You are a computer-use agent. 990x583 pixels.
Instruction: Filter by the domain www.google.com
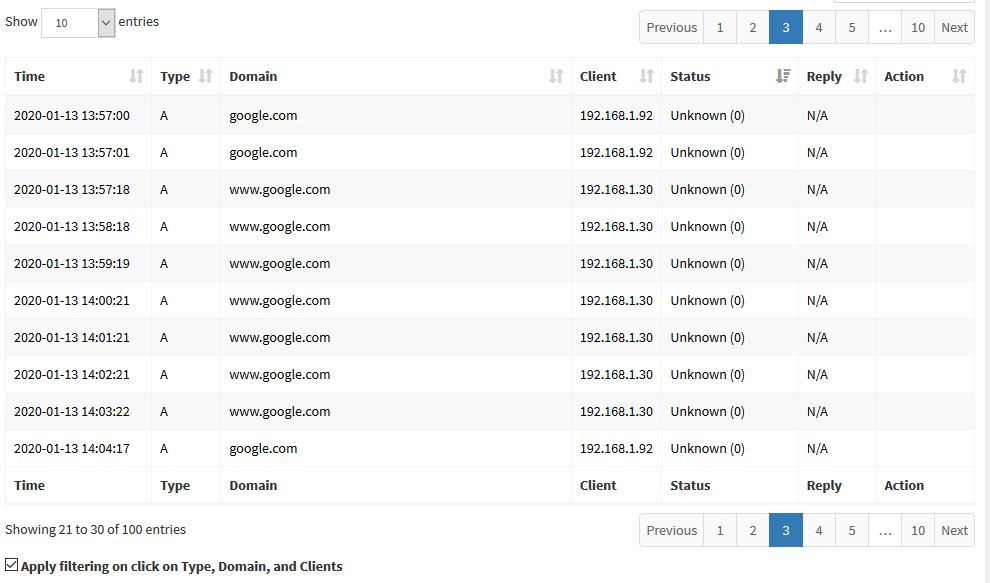(278, 189)
